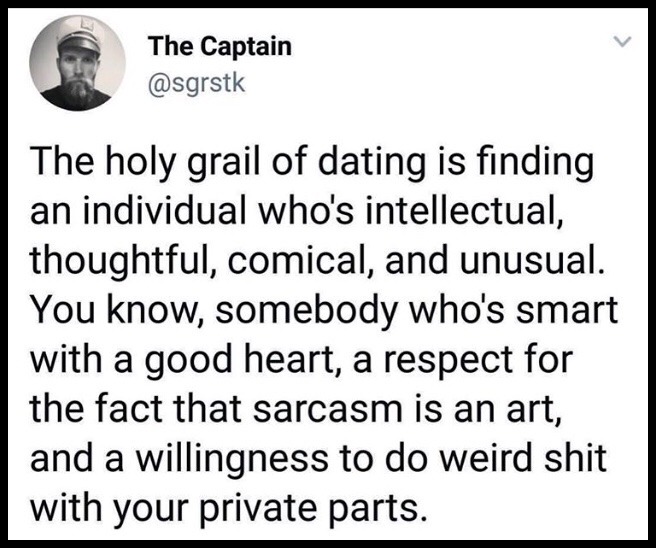Click the word "unusual" in the tweet
656x548 pixels.
click(533, 260)
